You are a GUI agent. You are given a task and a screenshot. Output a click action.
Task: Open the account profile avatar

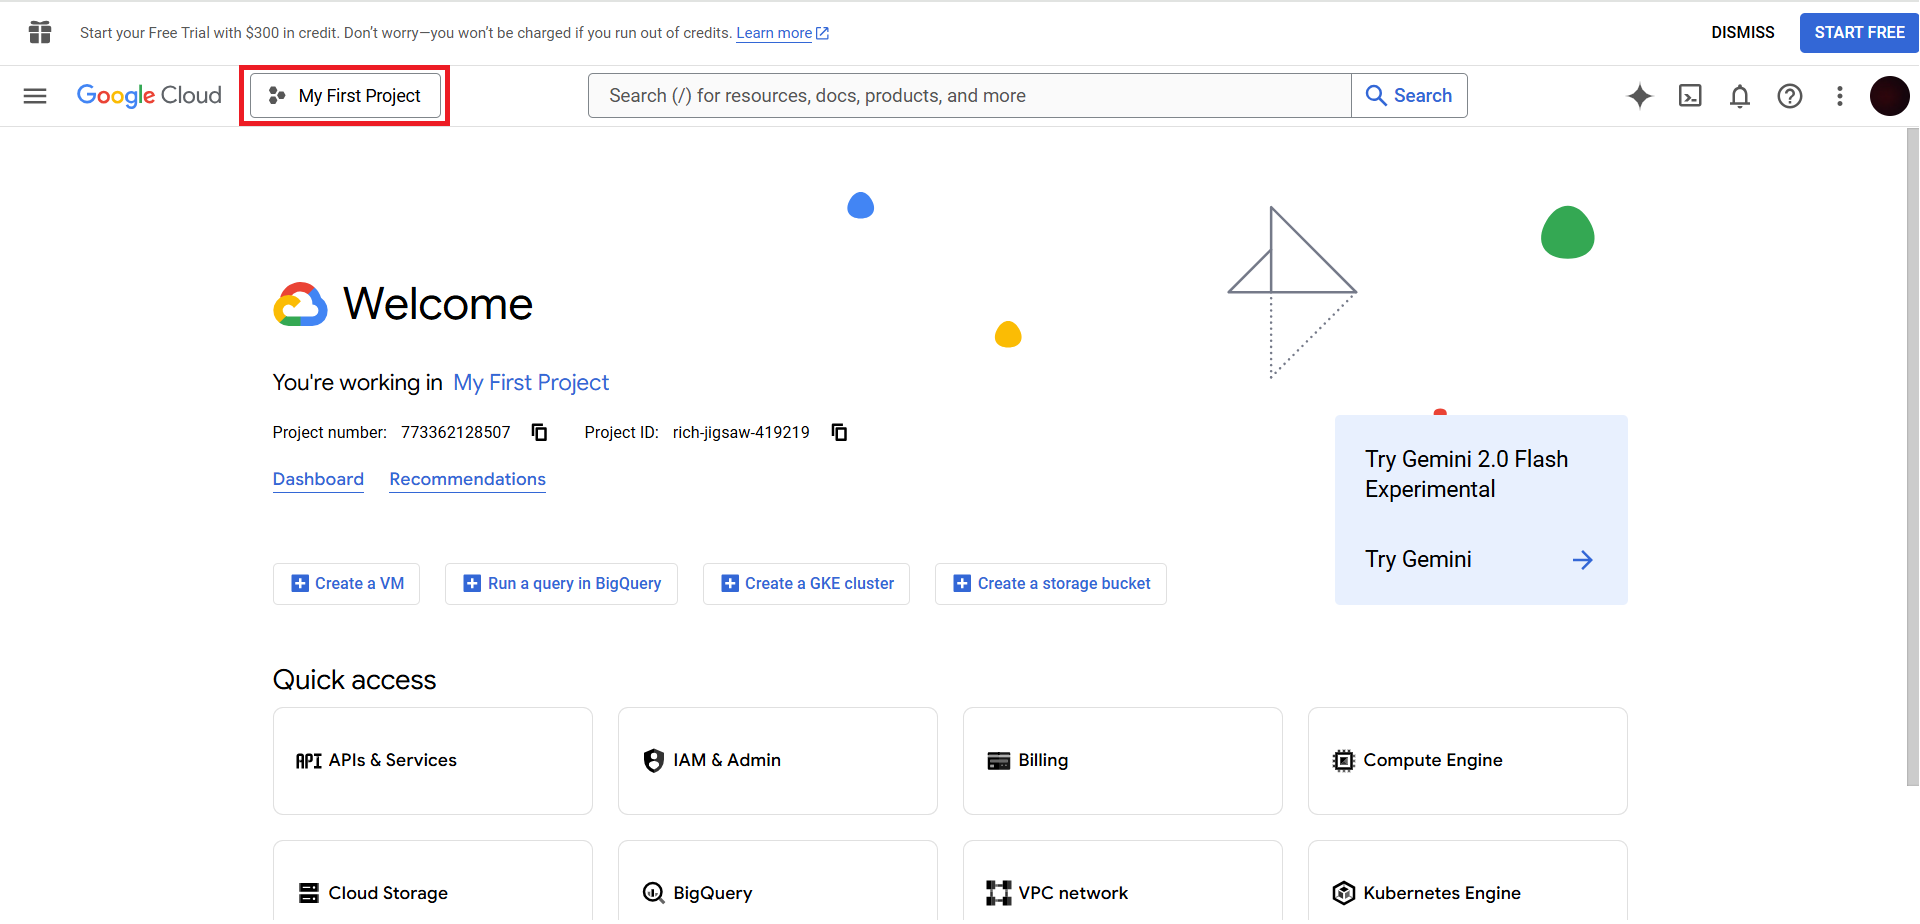tap(1890, 96)
